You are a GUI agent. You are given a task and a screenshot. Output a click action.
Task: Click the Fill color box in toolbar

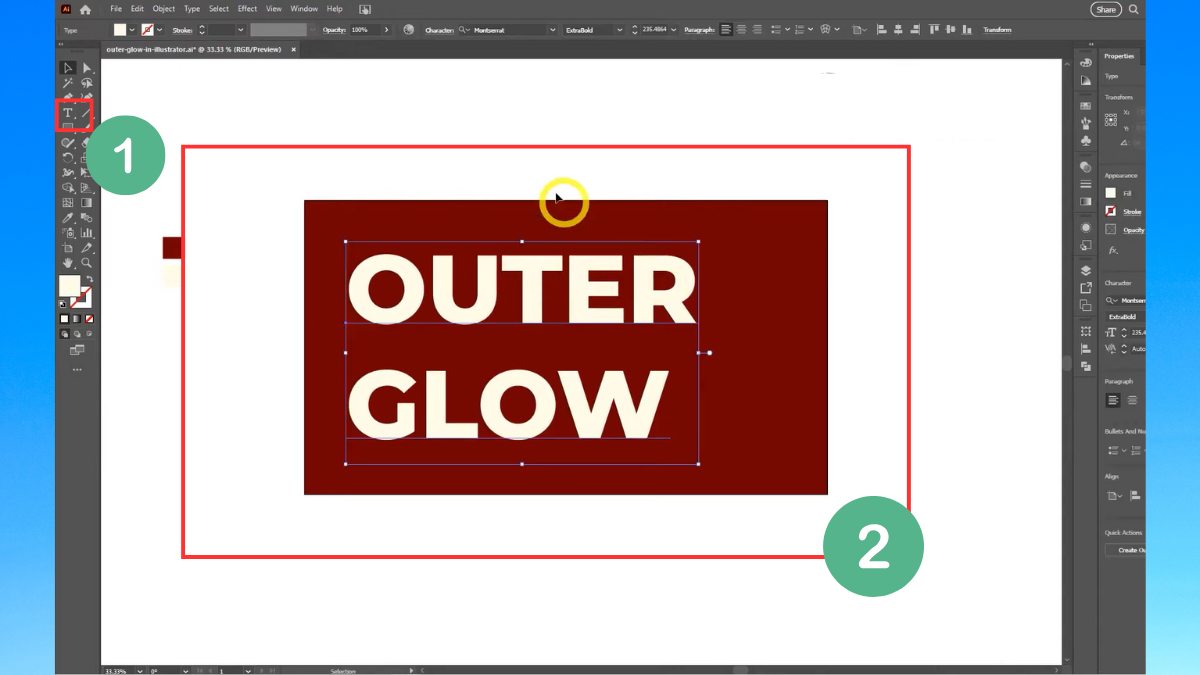tap(68, 286)
